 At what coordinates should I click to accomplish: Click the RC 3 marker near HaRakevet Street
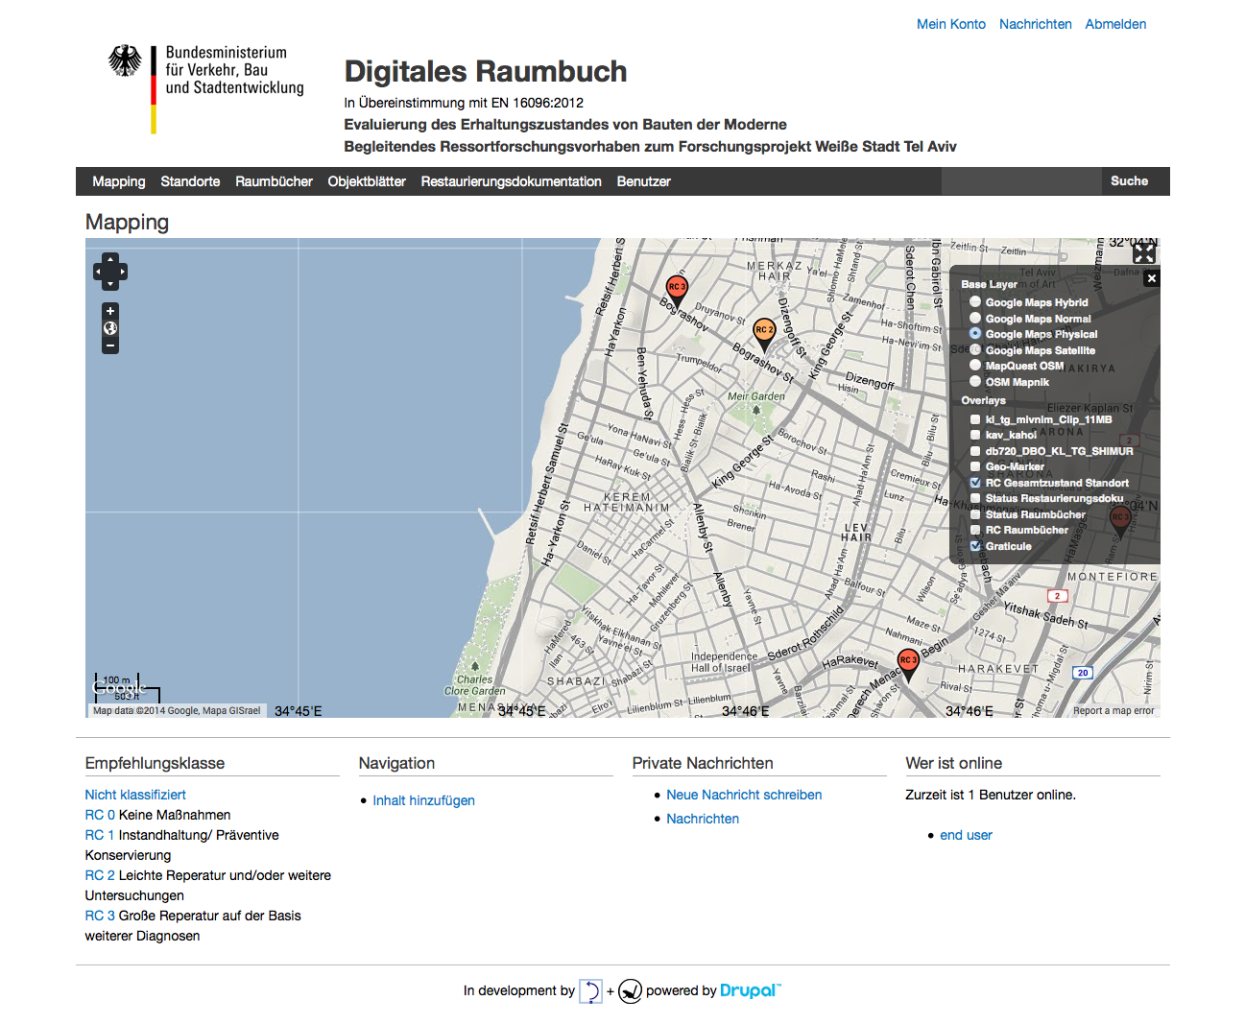click(907, 660)
